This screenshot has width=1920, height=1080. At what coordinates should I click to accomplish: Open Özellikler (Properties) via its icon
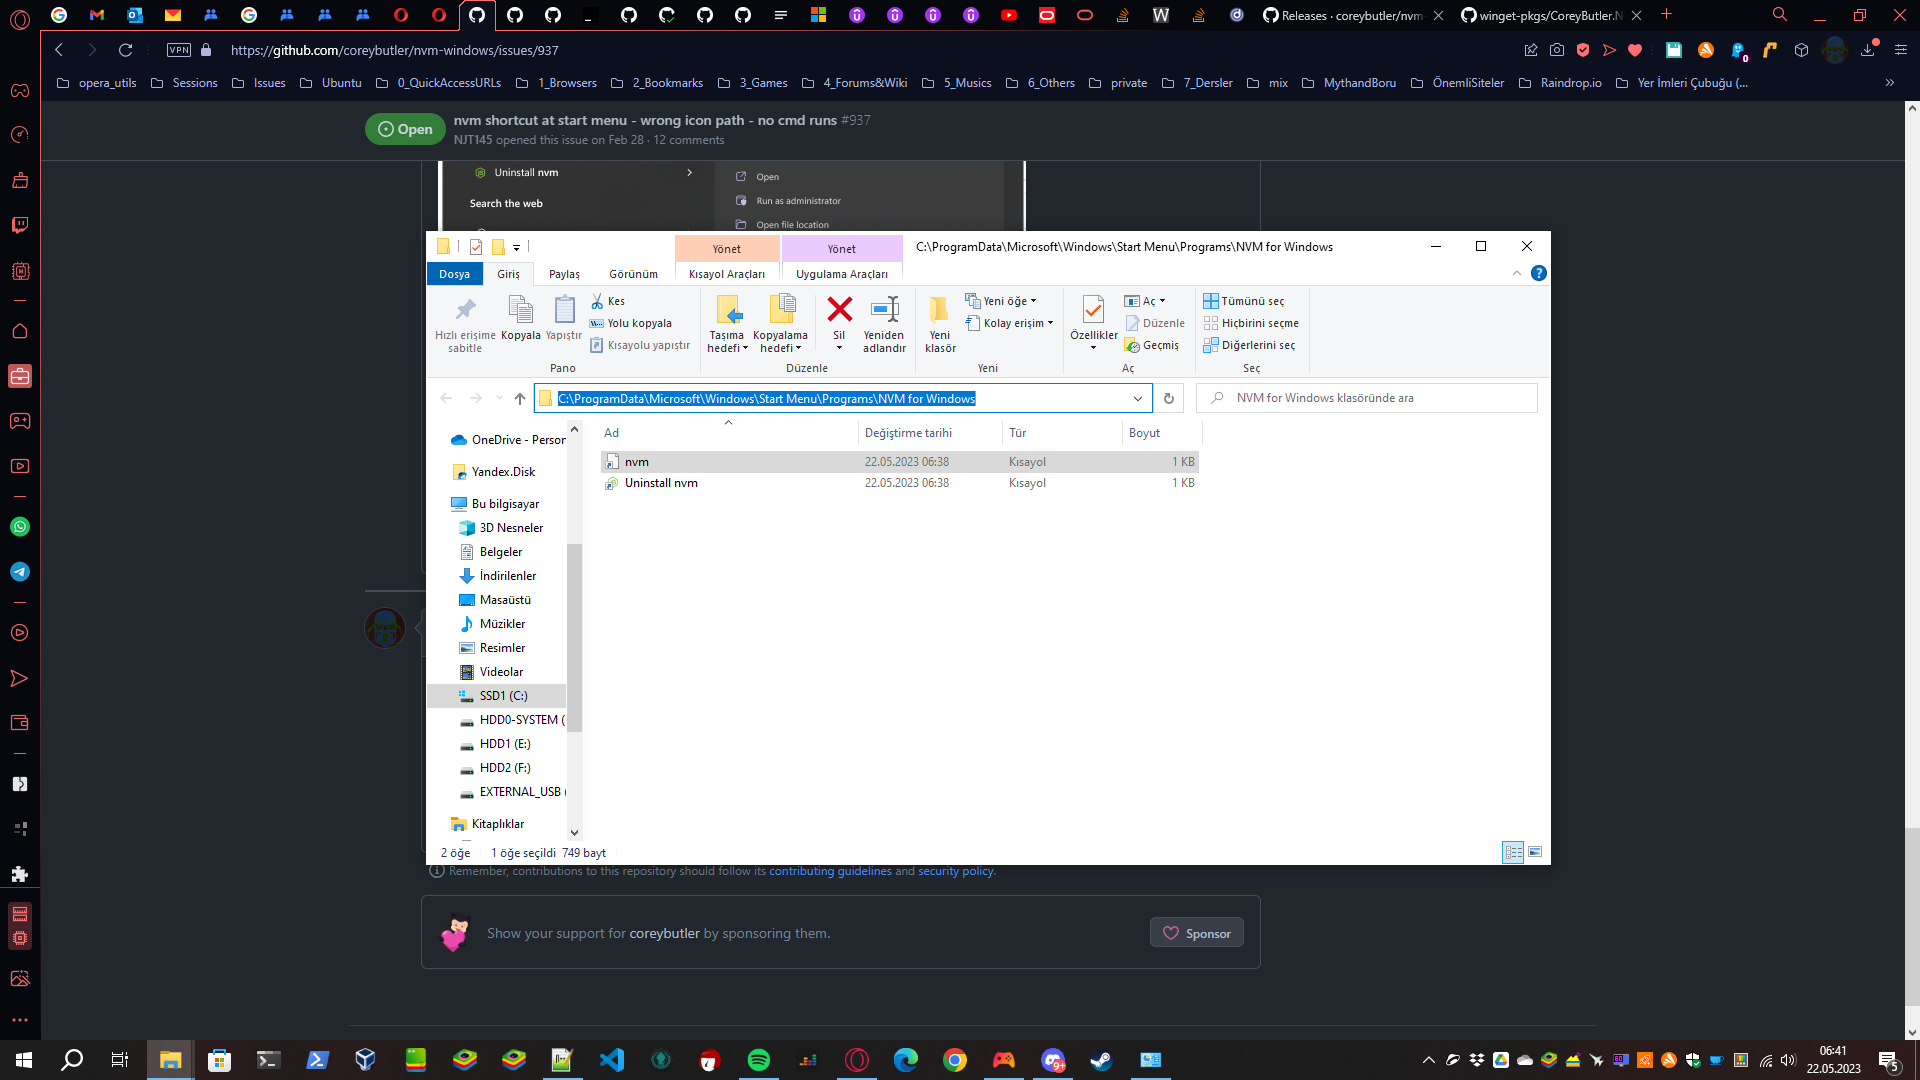coord(1091,310)
